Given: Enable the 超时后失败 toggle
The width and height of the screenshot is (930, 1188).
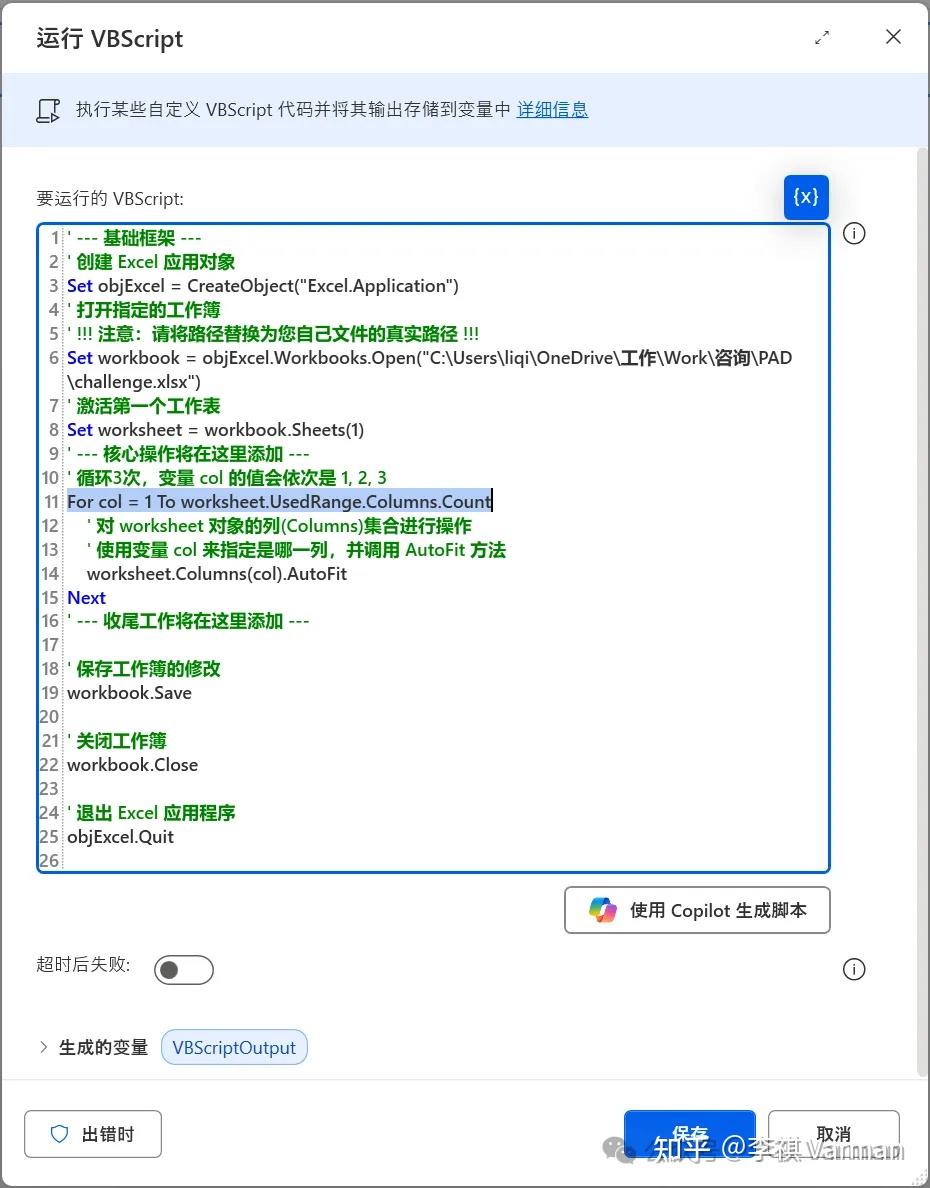Looking at the screenshot, I should coord(184,969).
